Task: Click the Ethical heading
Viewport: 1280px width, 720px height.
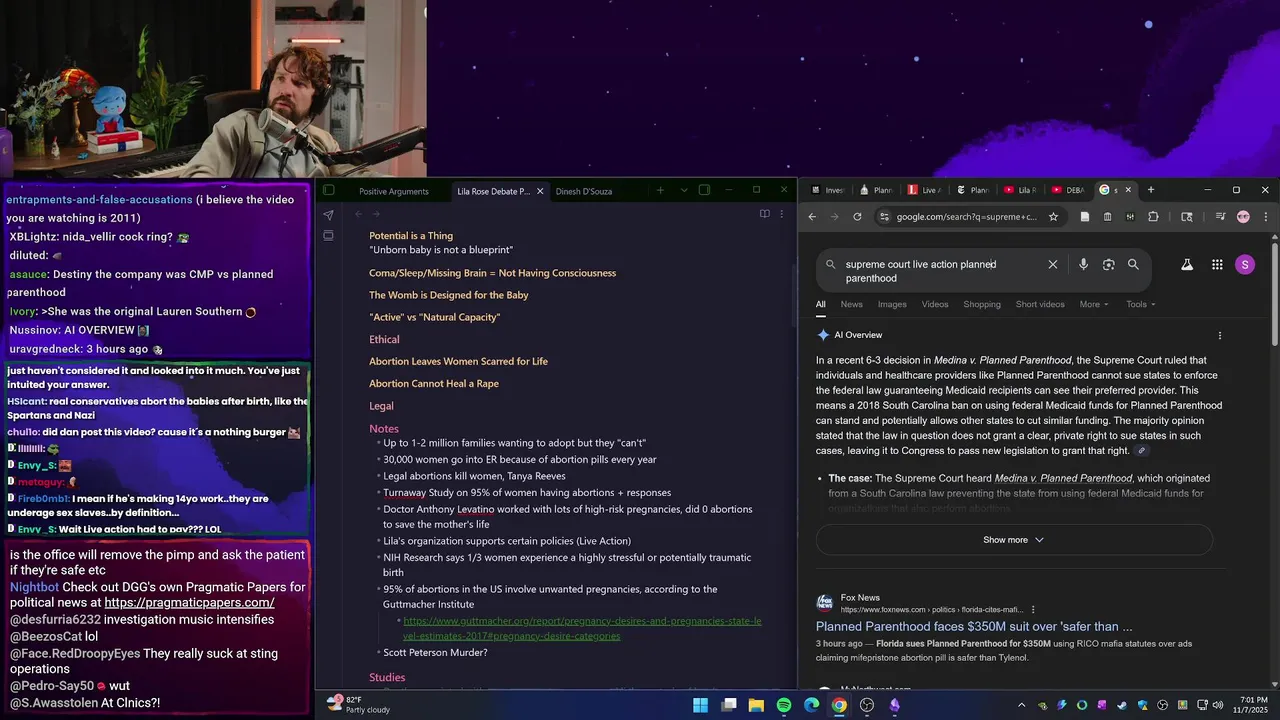Action: 384,340
